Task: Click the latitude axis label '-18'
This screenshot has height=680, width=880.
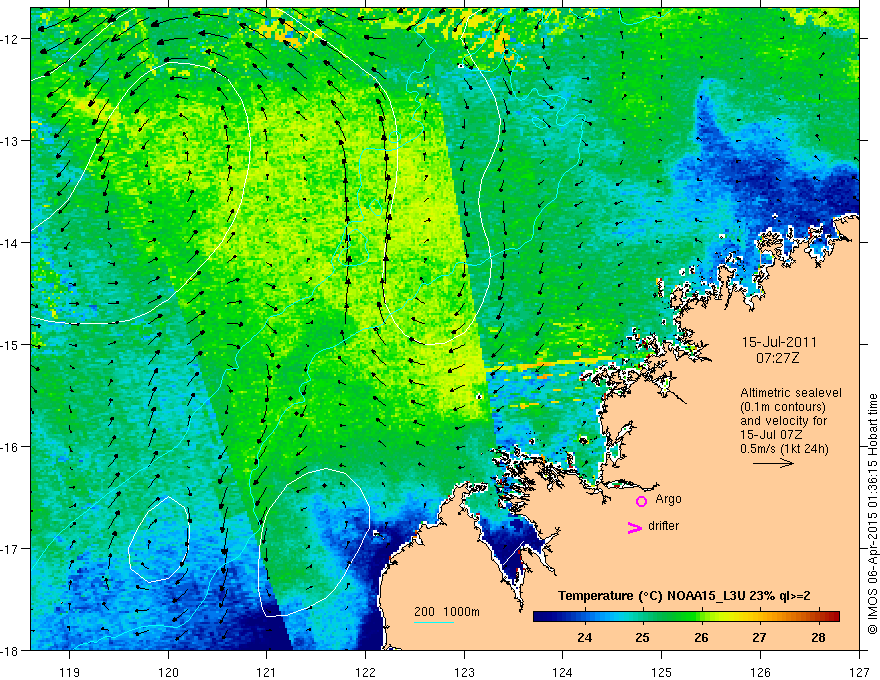Action: (x=10, y=651)
